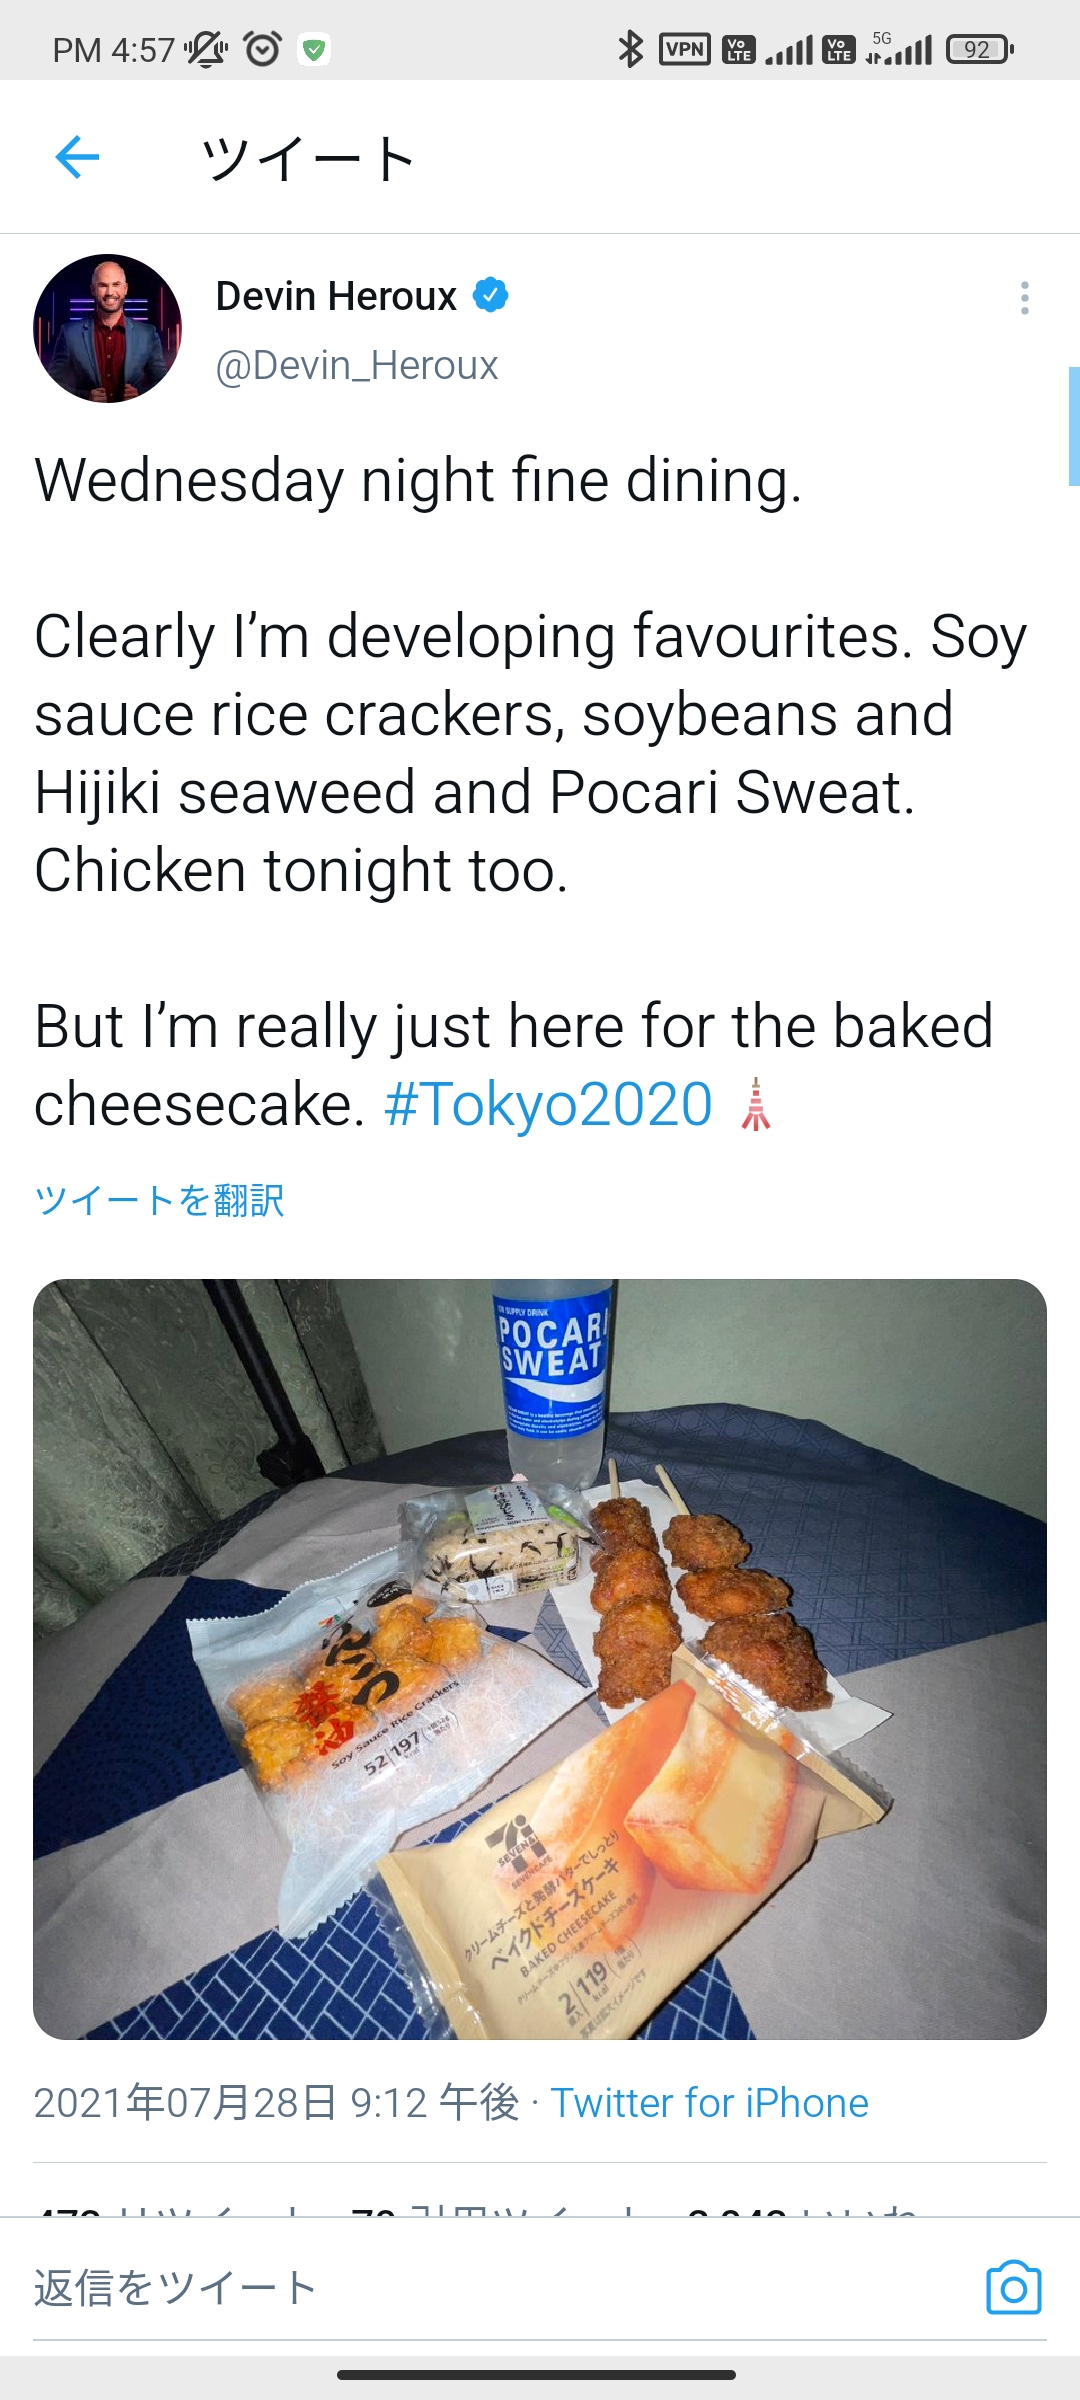Open Devin Heroux's profile picture
This screenshot has width=1080, height=2400.
pos(108,329)
